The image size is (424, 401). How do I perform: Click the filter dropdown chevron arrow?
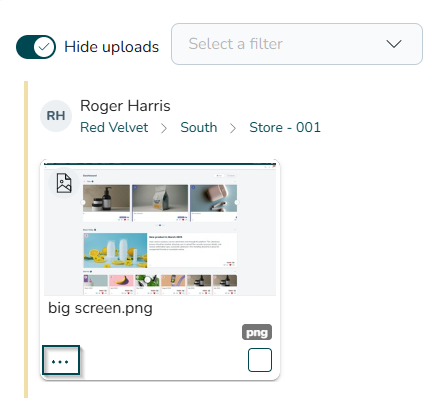tap(394, 44)
